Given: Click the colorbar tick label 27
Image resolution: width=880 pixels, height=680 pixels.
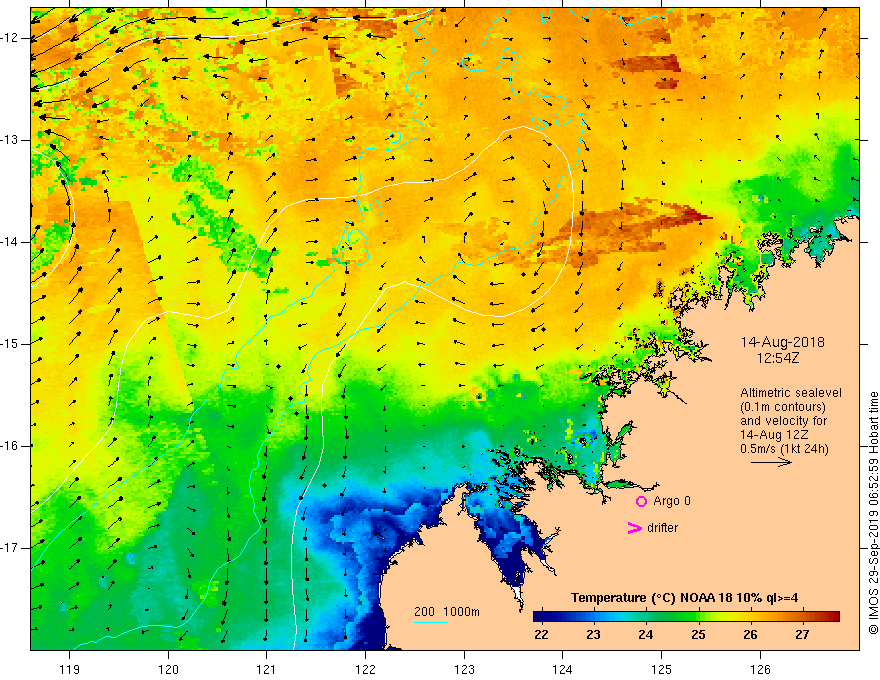Looking at the screenshot, I should [802, 635].
